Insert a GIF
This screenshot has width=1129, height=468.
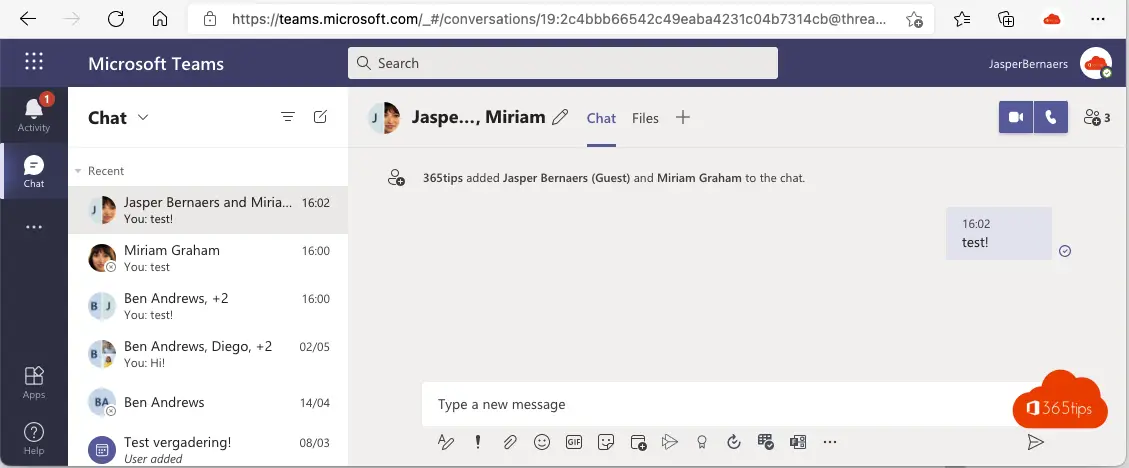tap(574, 441)
